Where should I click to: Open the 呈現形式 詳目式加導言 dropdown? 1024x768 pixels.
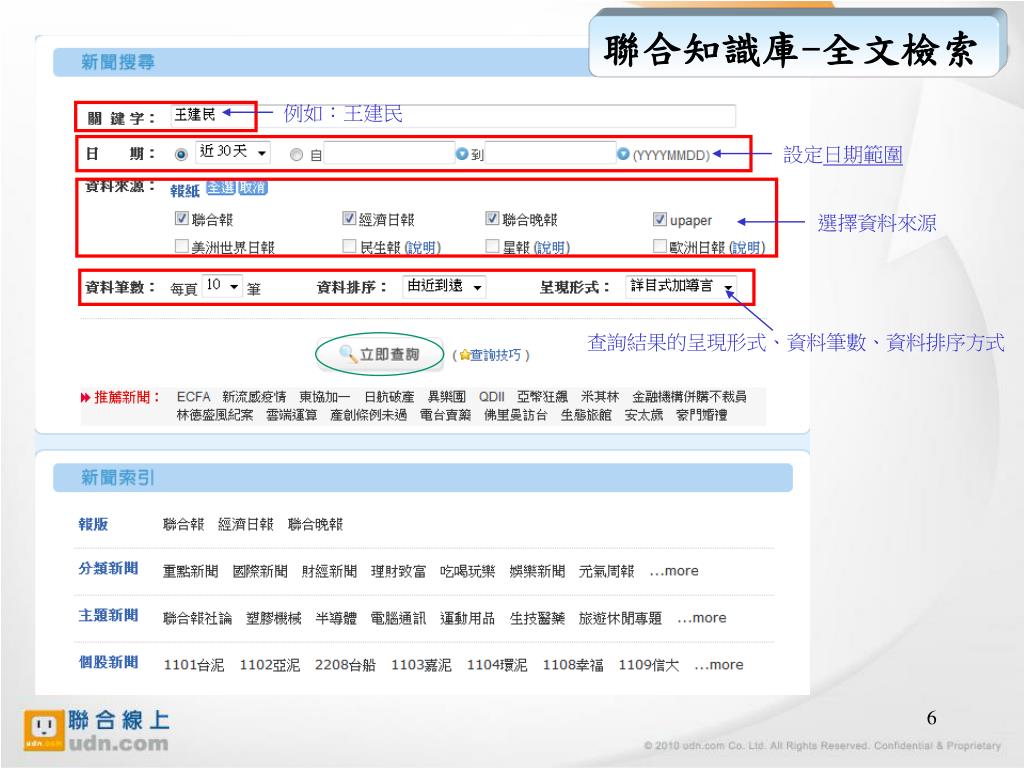pyautogui.click(x=681, y=286)
